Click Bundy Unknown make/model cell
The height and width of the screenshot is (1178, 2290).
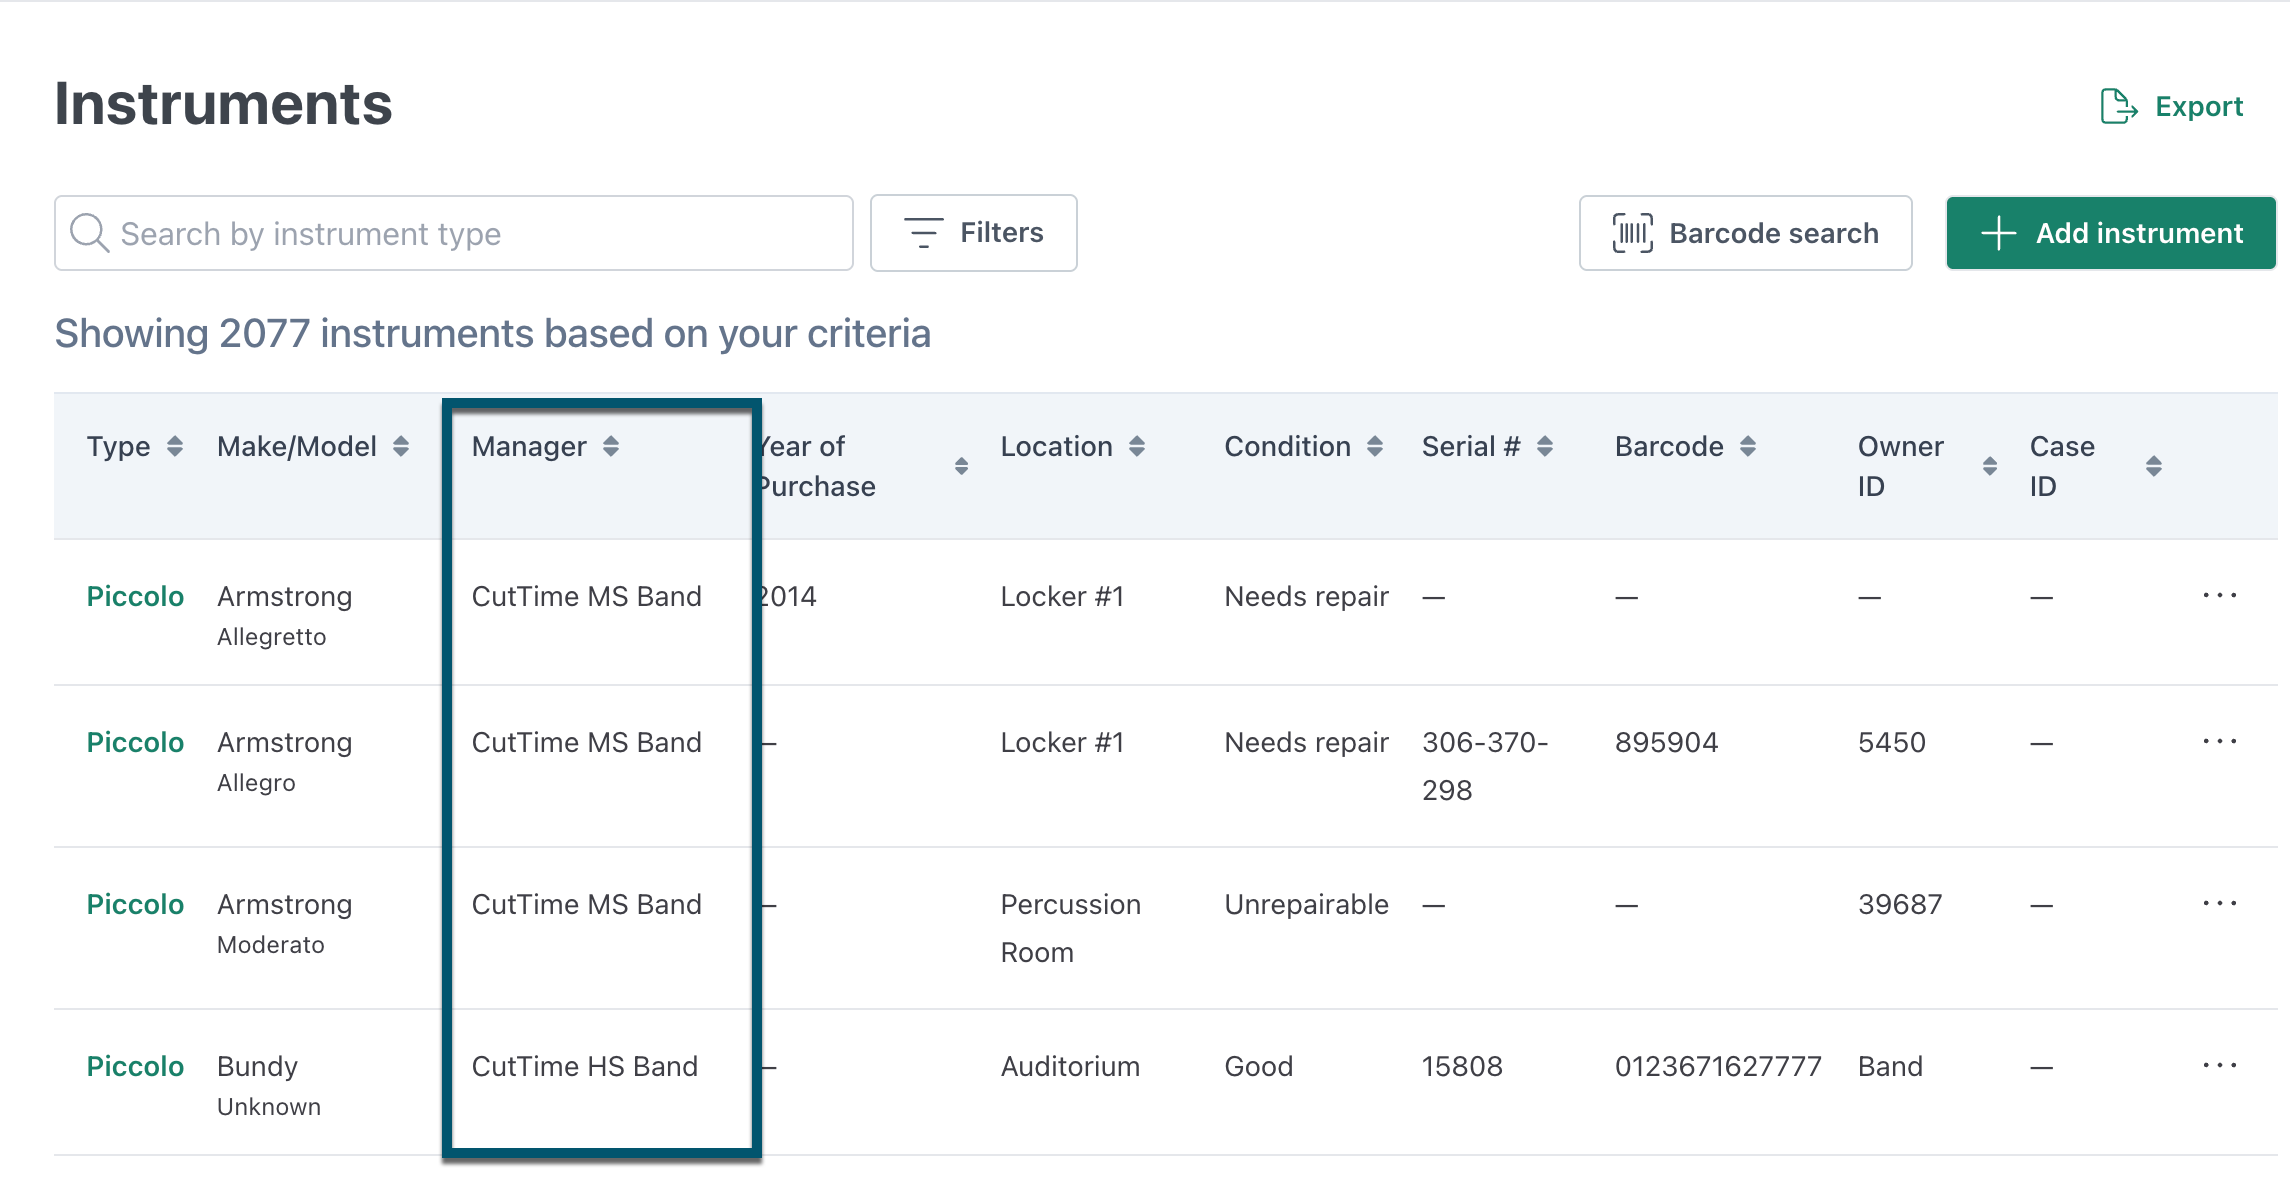click(x=269, y=1085)
